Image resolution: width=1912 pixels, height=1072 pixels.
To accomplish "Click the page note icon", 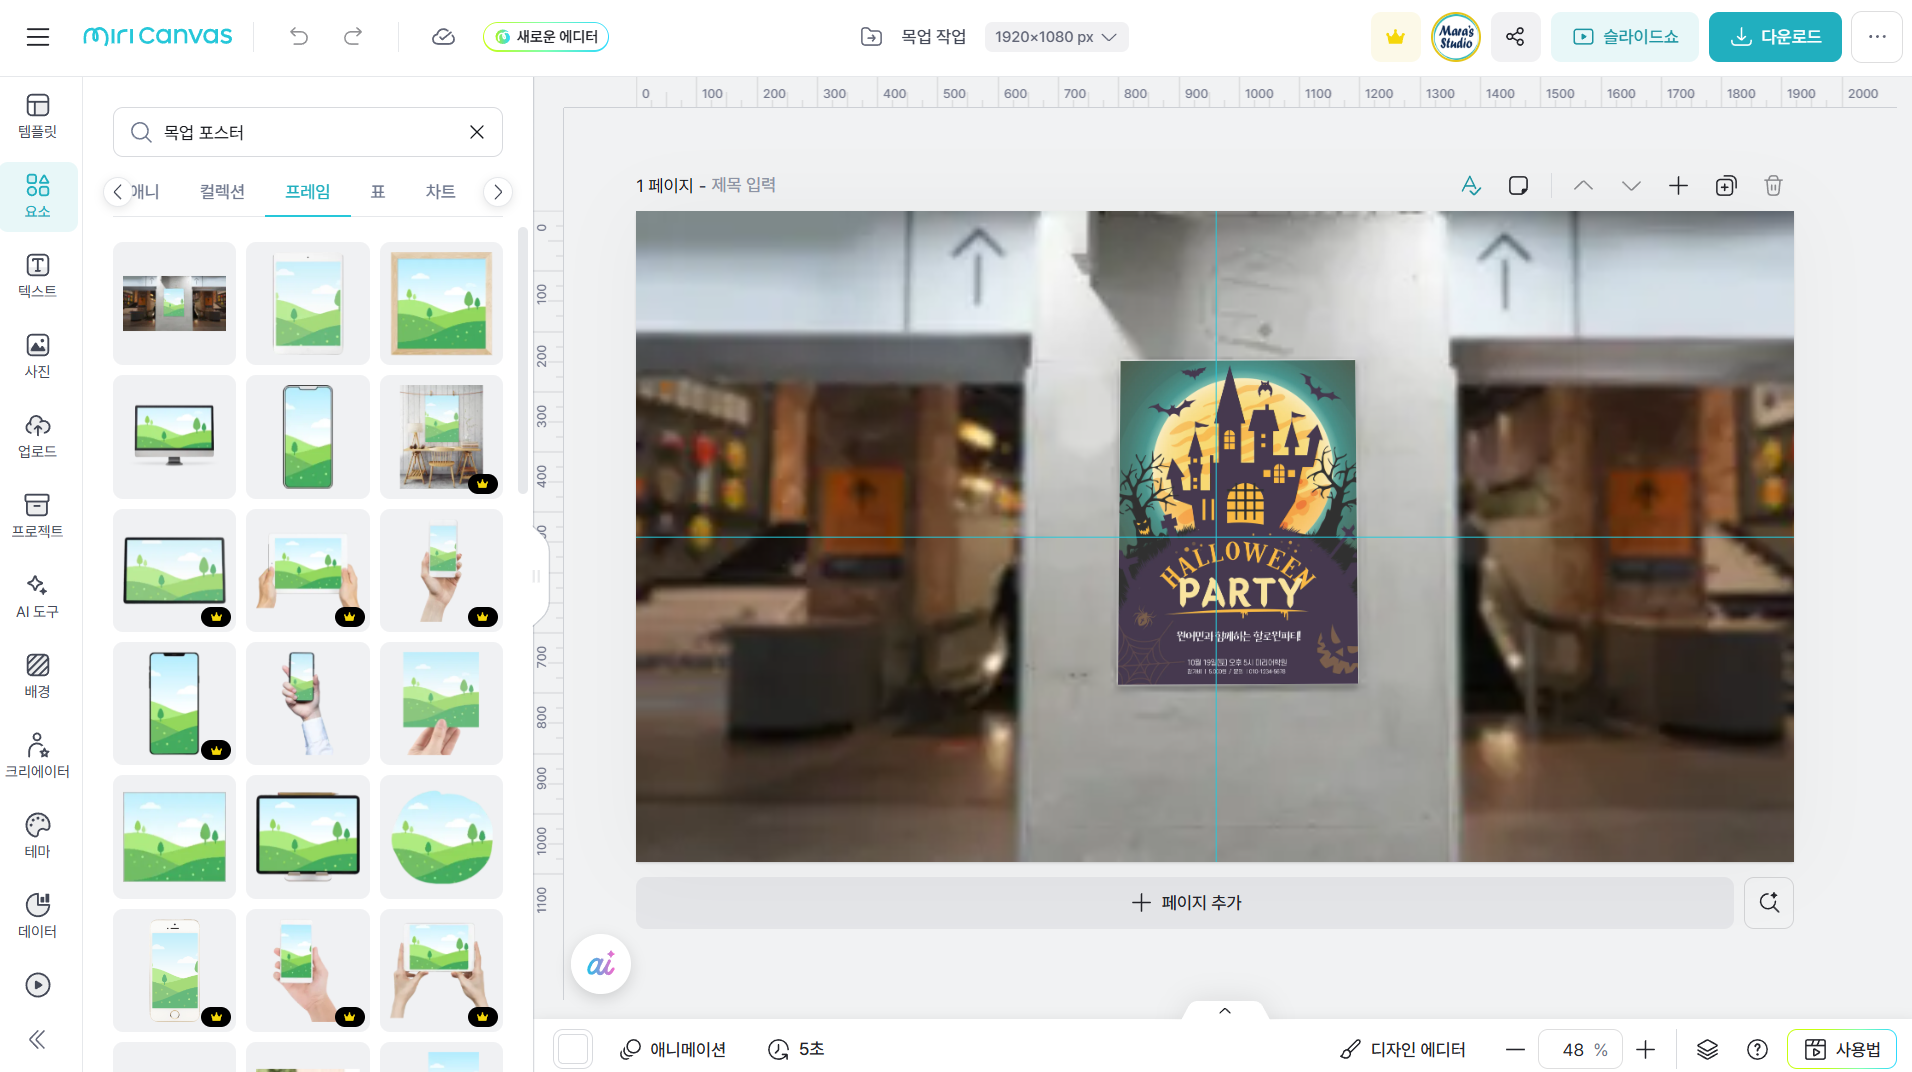I will tap(1518, 186).
